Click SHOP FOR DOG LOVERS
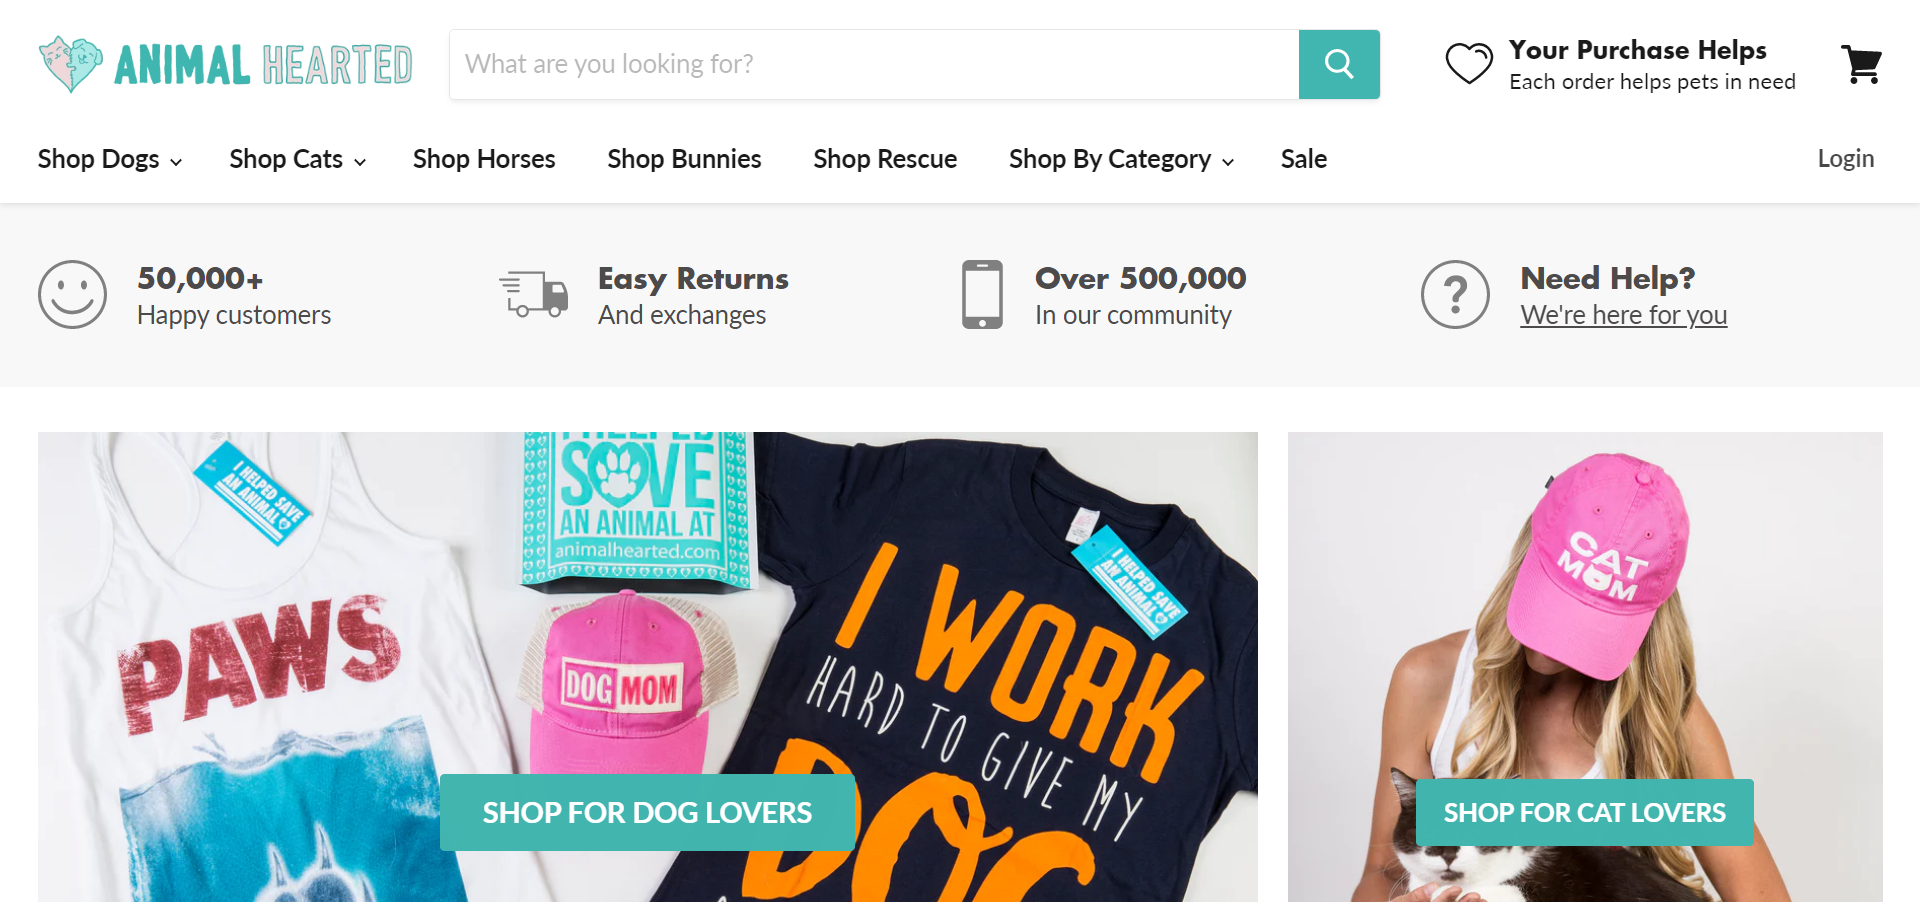1920x902 pixels. click(x=646, y=812)
